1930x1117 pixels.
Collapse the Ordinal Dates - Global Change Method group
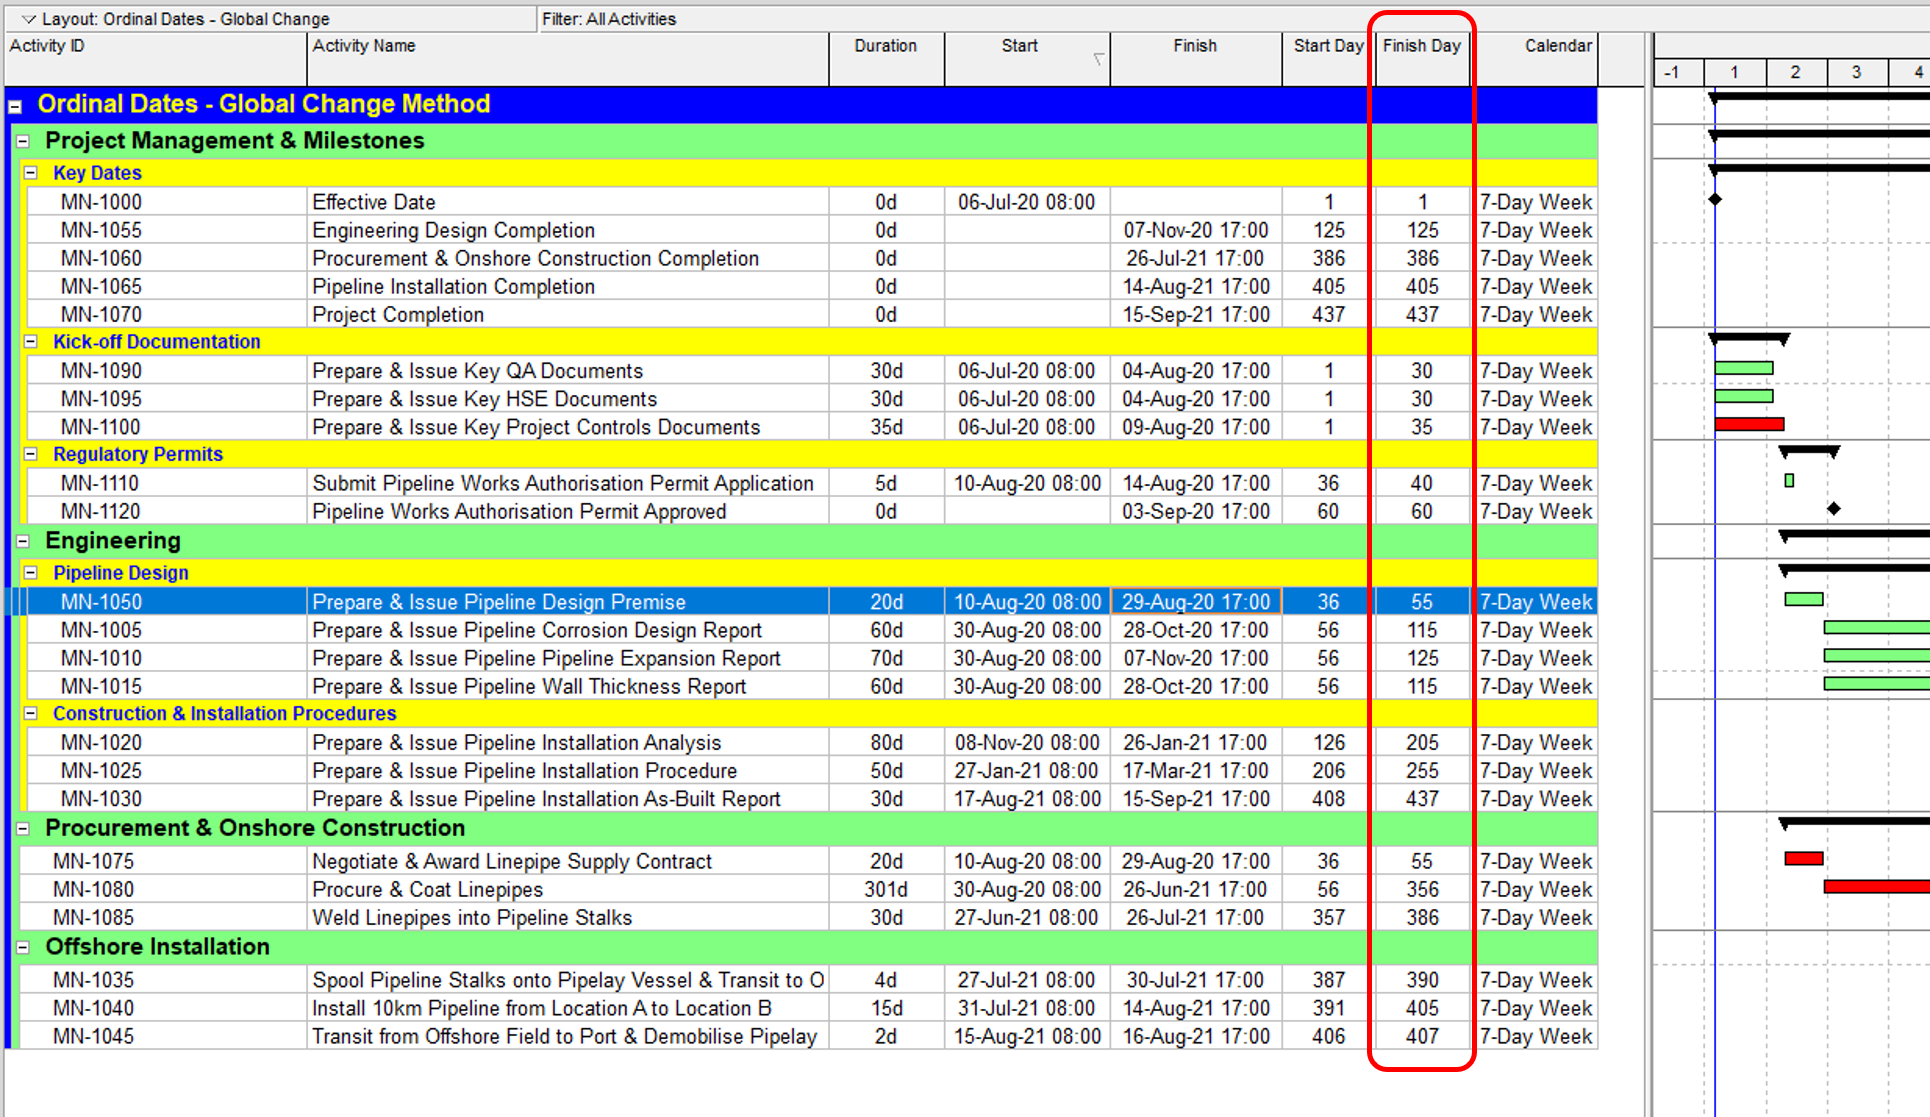(x=15, y=106)
